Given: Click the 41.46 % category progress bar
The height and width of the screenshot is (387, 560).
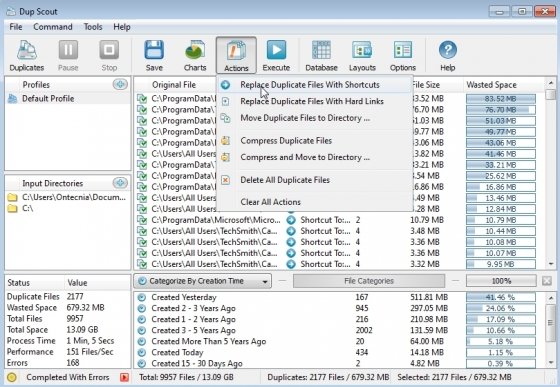Looking at the screenshot, I should [x=501, y=297].
